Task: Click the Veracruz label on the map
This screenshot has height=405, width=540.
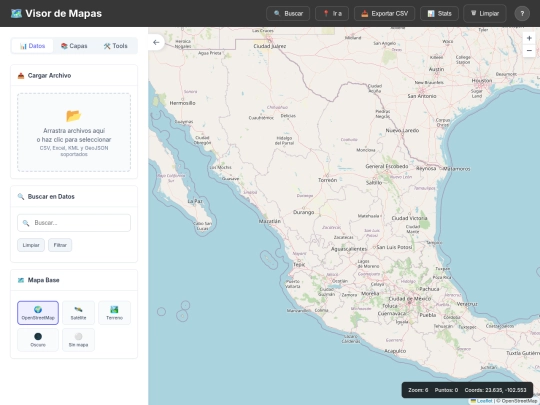Action: (x=467, y=304)
